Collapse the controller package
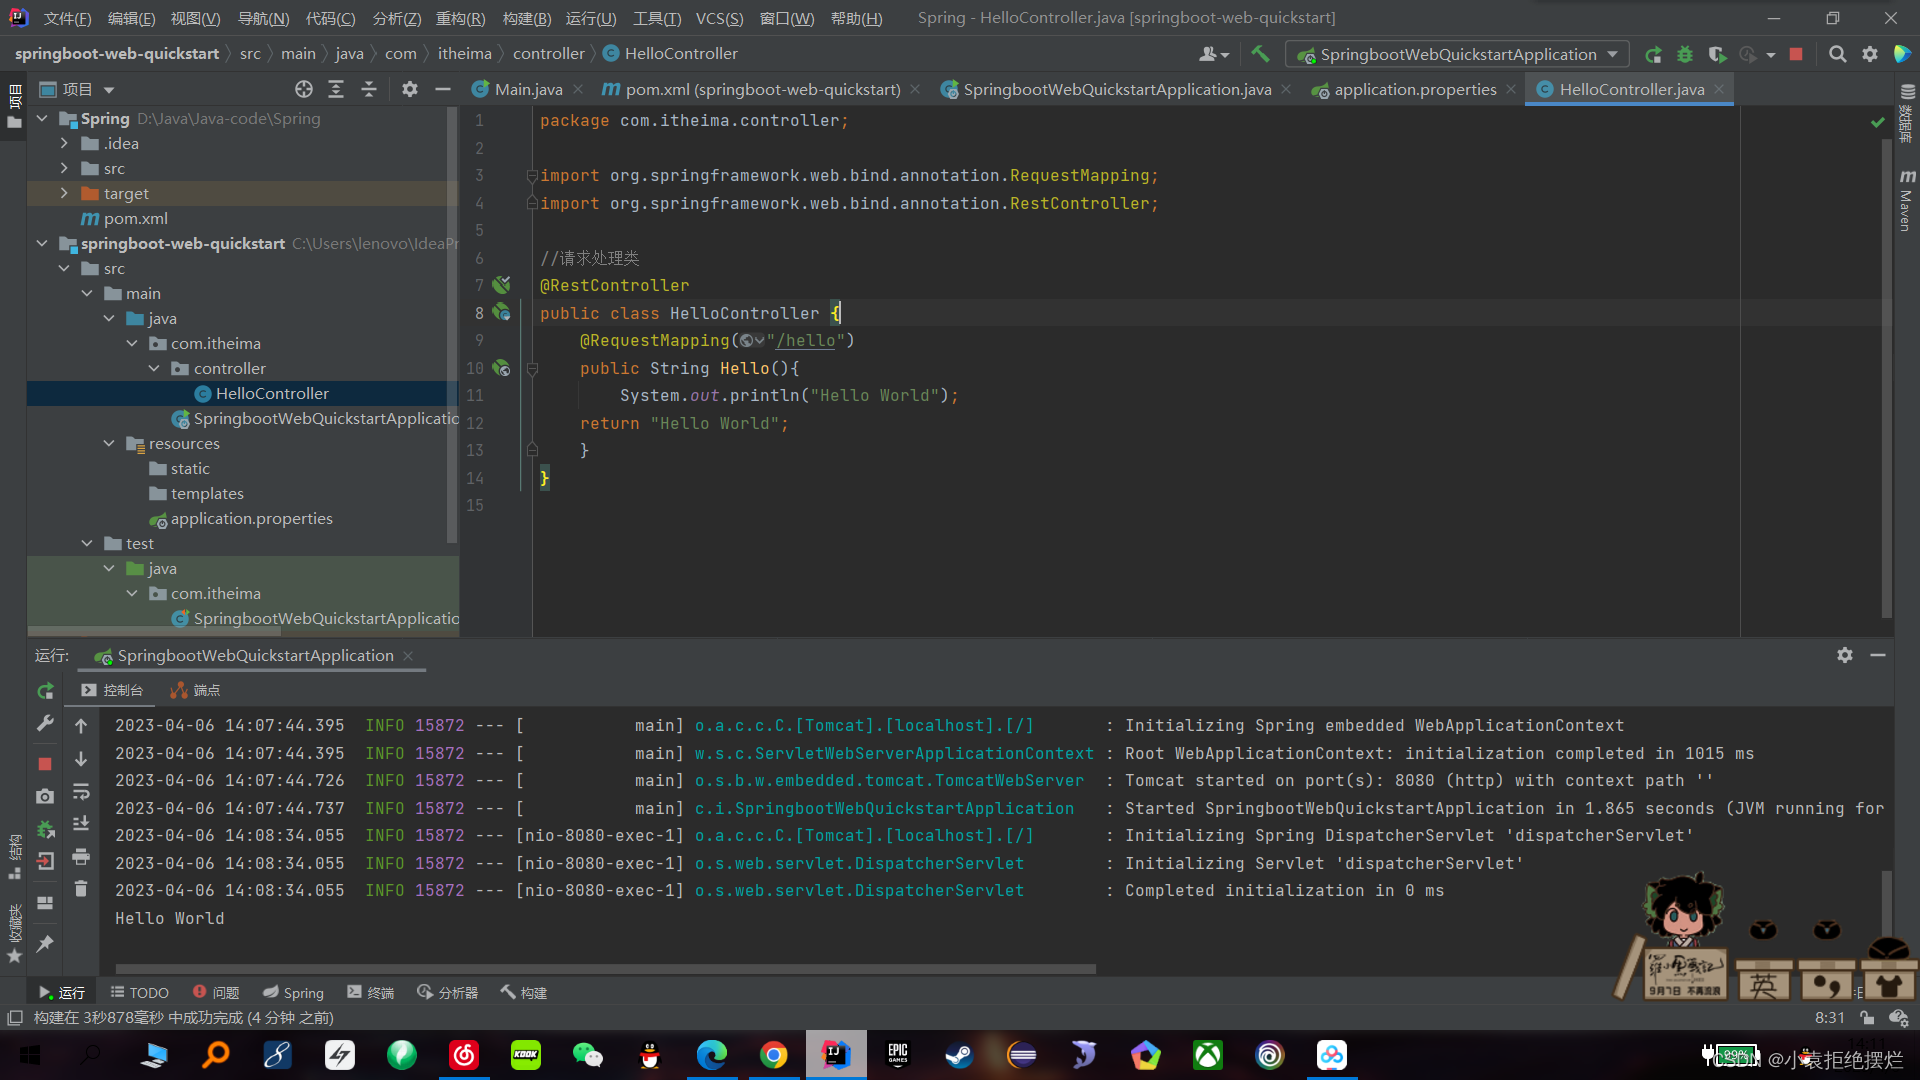The image size is (1920, 1080). point(154,368)
